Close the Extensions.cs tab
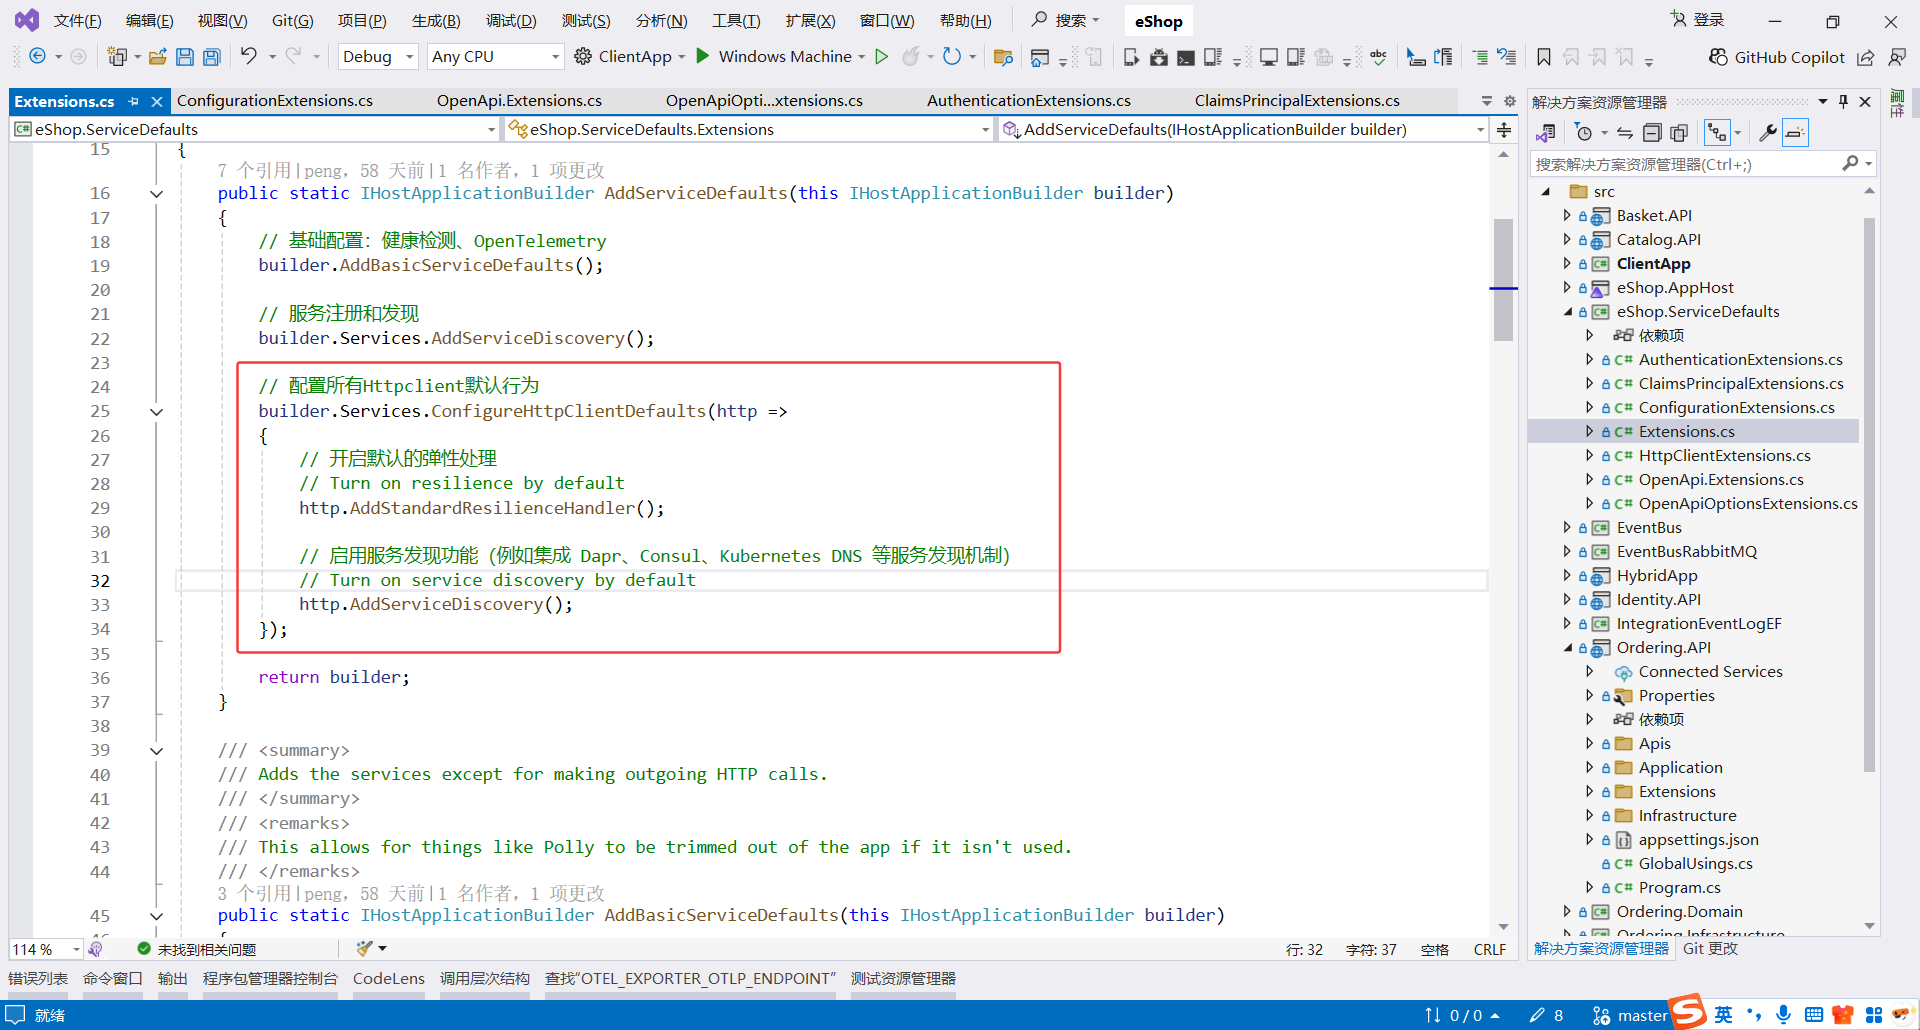Viewport: 1920px width, 1030px height. [x=157, y=101]
